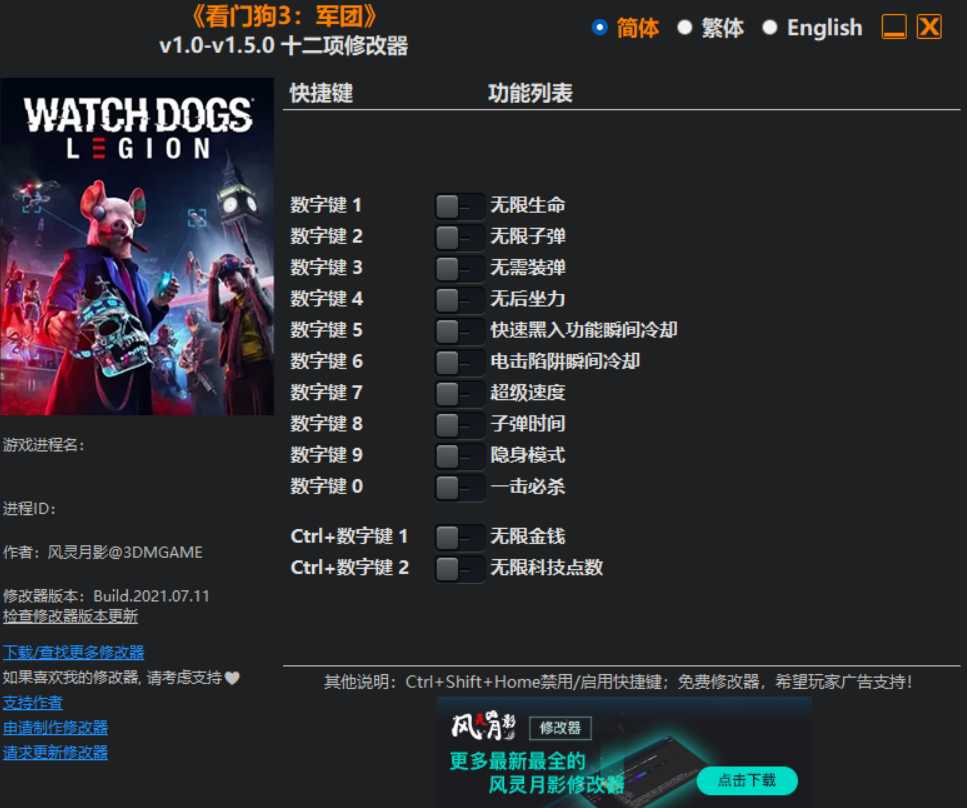Click the 进程ID label

click(x=29, y=509)
